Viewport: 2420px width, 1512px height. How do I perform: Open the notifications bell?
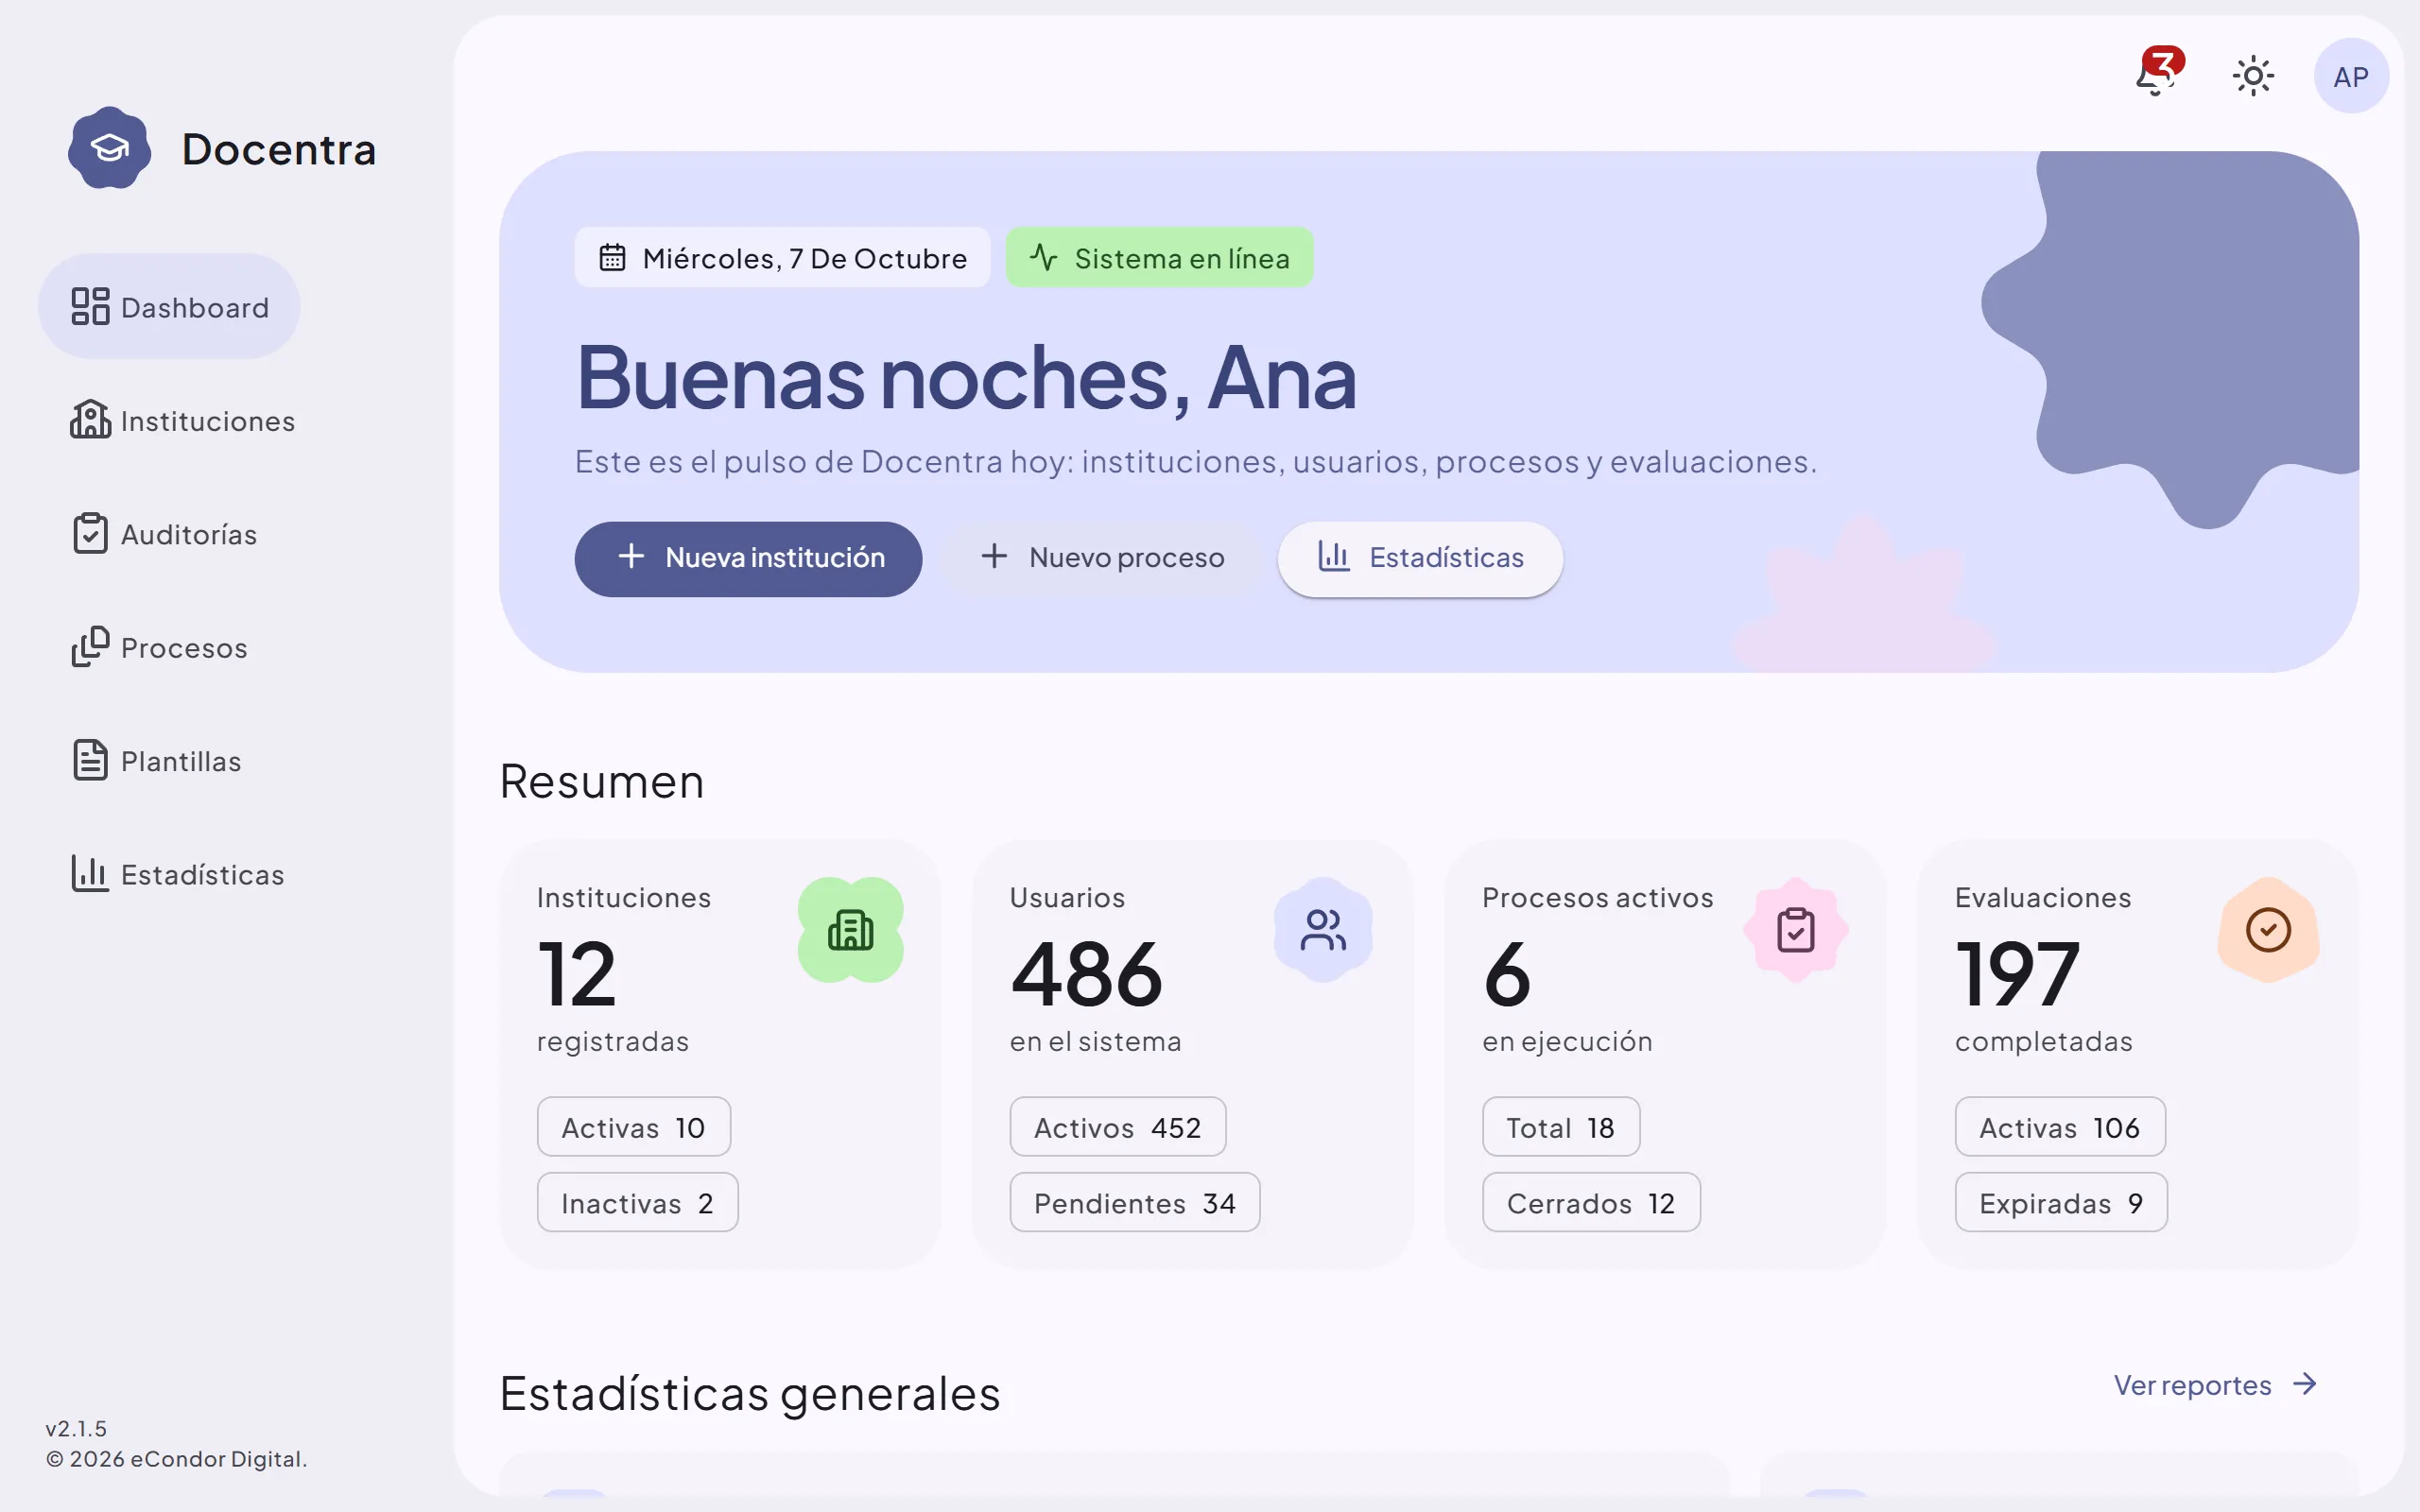point(2156,76)
